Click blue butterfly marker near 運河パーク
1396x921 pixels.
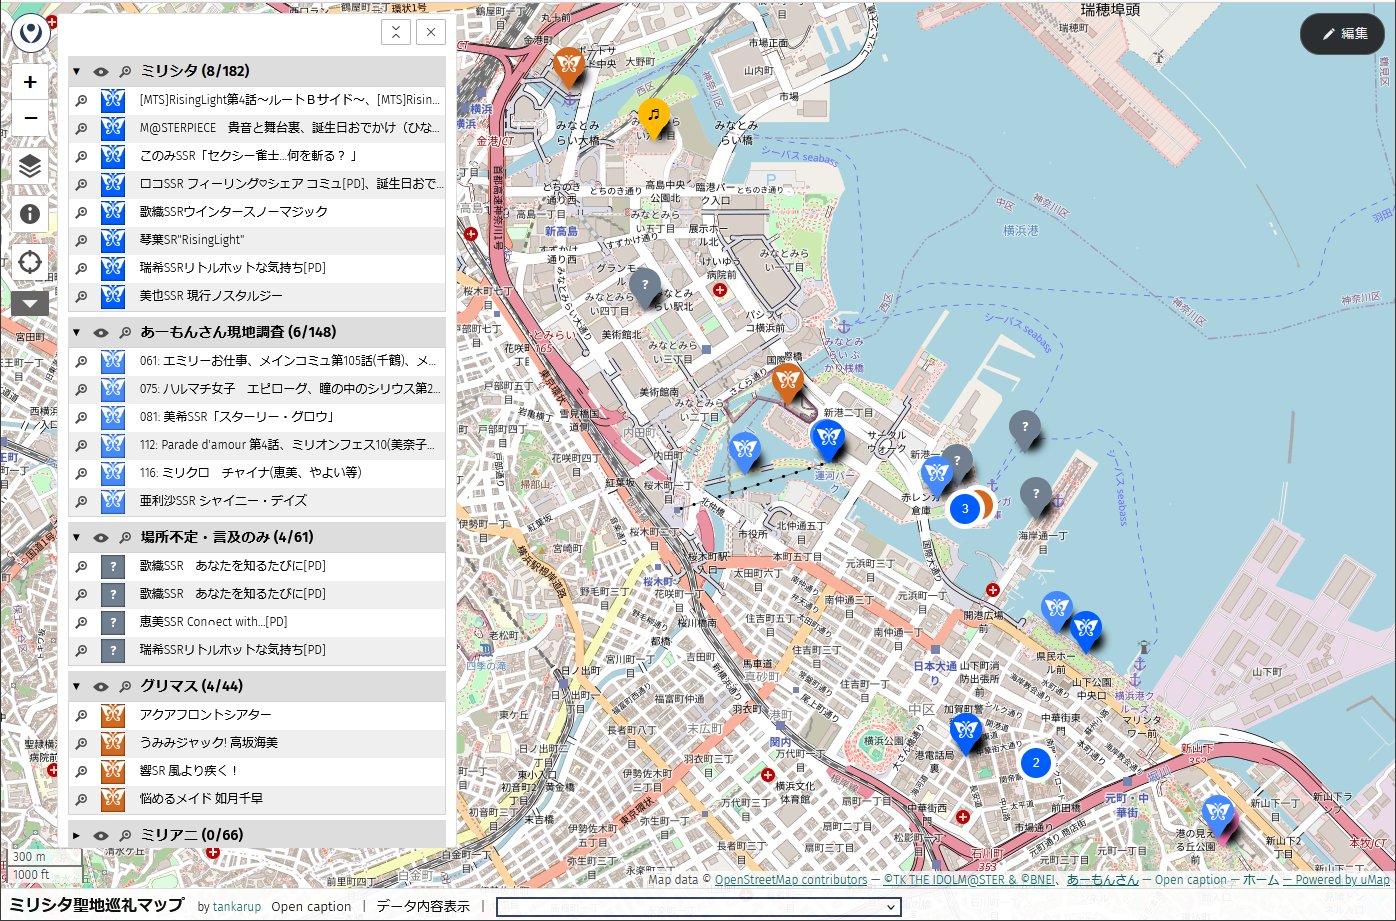[828, 439]
